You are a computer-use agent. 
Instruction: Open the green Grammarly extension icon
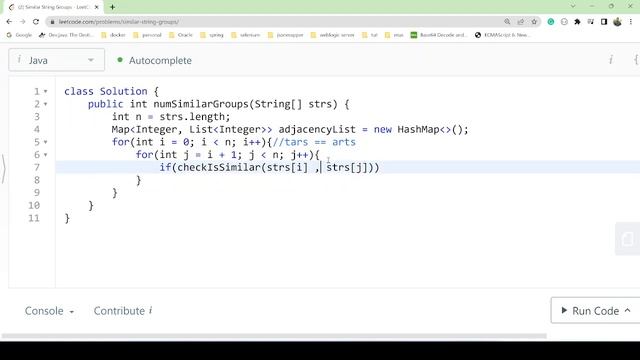(x=551, y=22)
